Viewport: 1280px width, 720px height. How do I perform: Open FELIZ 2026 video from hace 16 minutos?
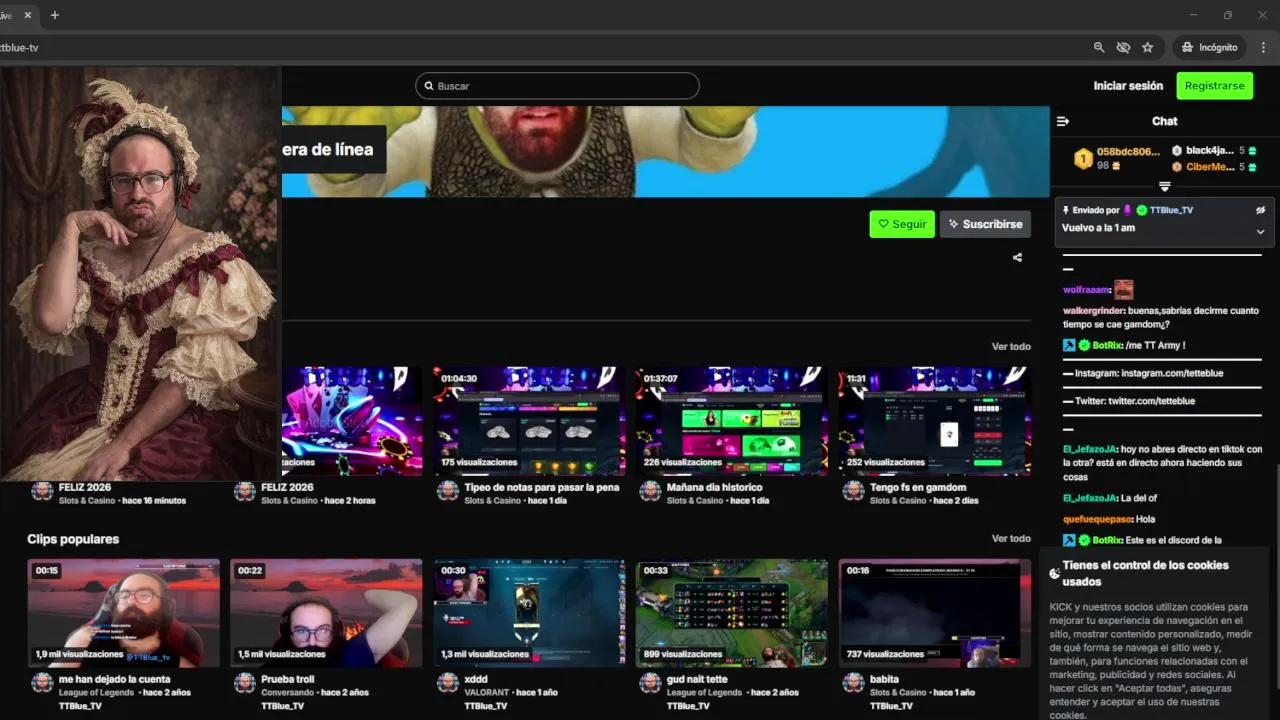(85, 488)
